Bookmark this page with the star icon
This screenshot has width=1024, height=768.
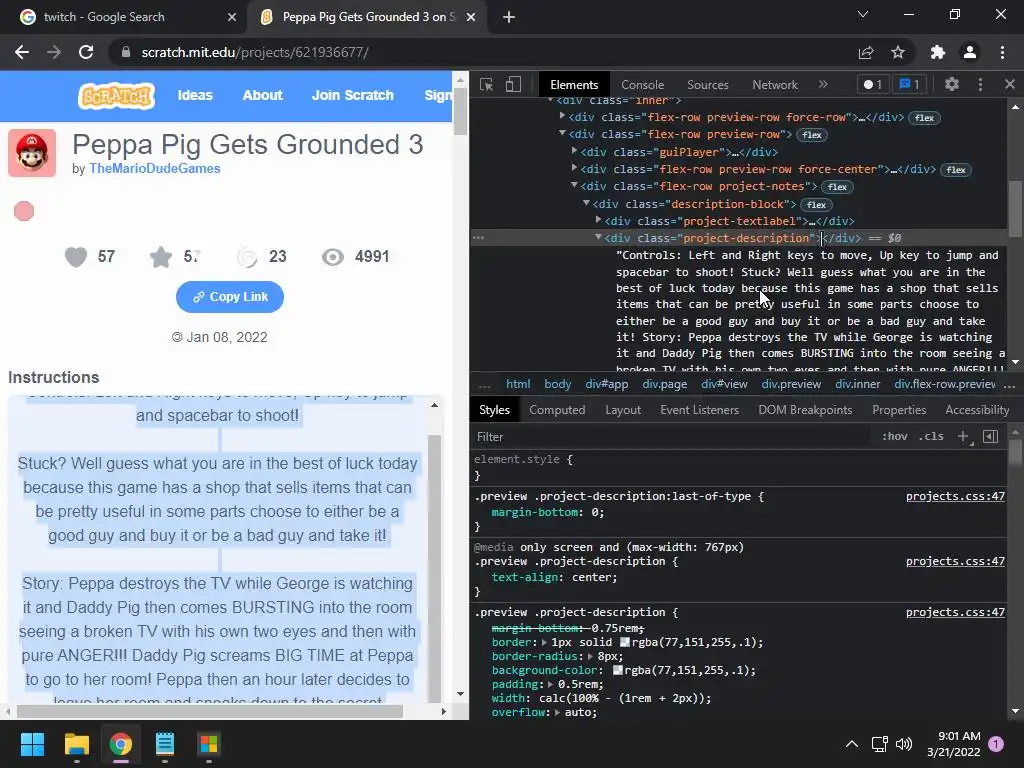(x=898, y=52)
